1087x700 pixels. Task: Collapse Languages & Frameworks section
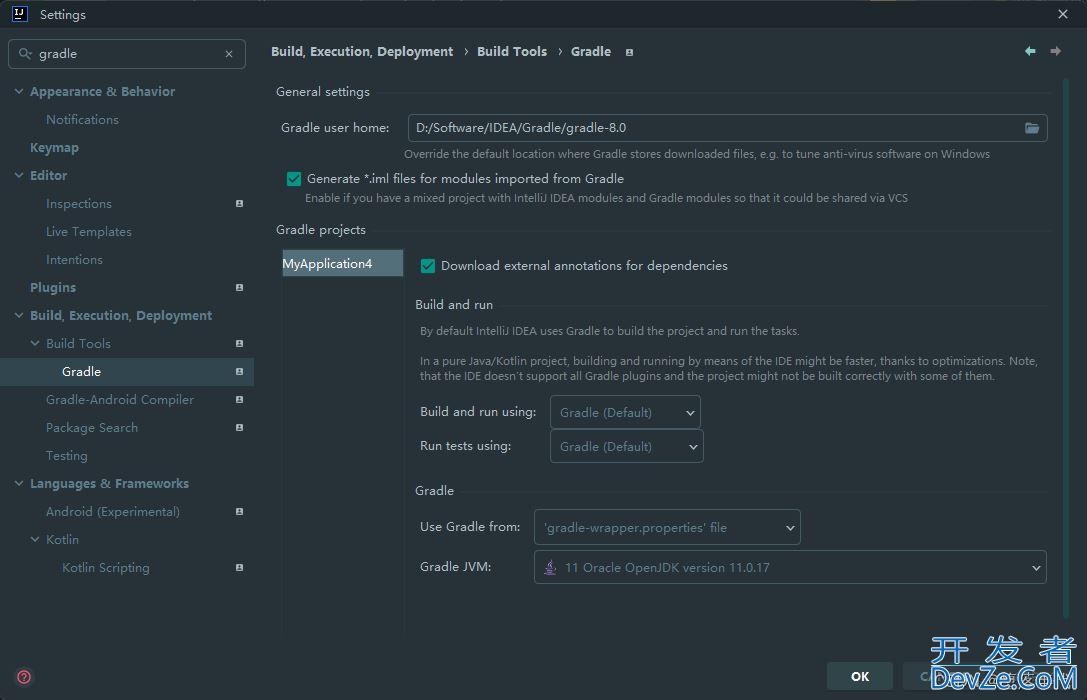[19, 484]
